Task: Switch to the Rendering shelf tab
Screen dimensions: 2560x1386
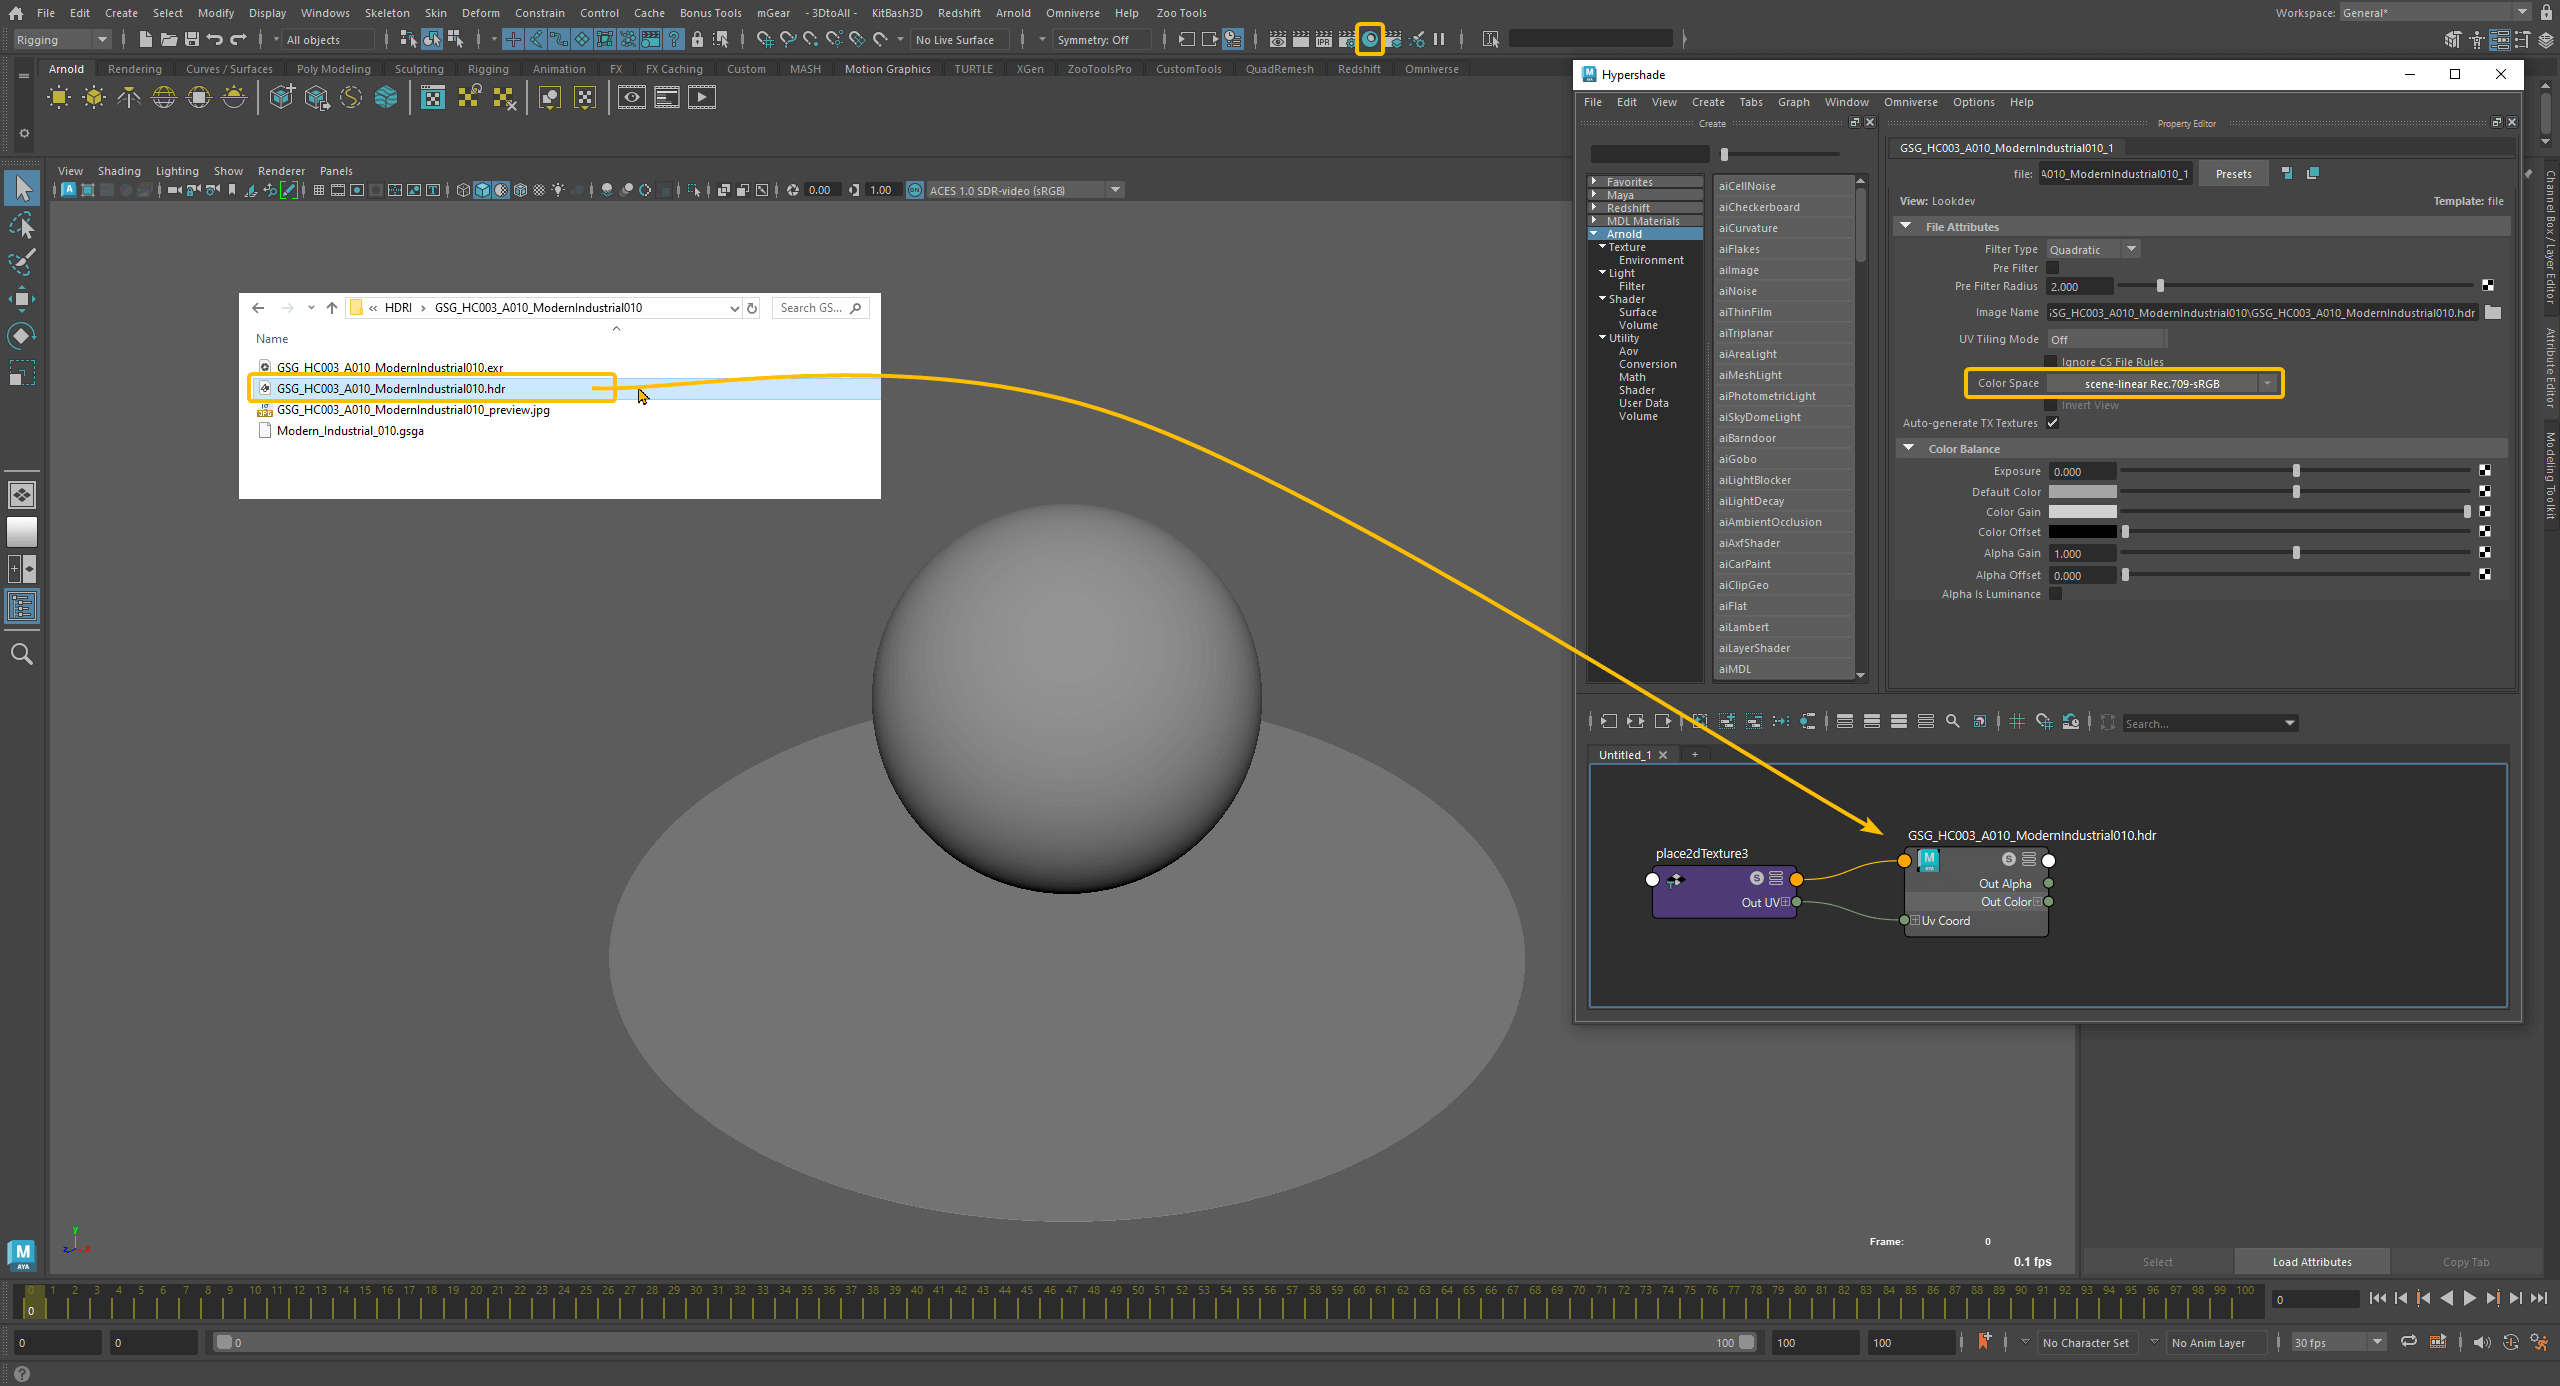Action: click(x=134, y=69)
